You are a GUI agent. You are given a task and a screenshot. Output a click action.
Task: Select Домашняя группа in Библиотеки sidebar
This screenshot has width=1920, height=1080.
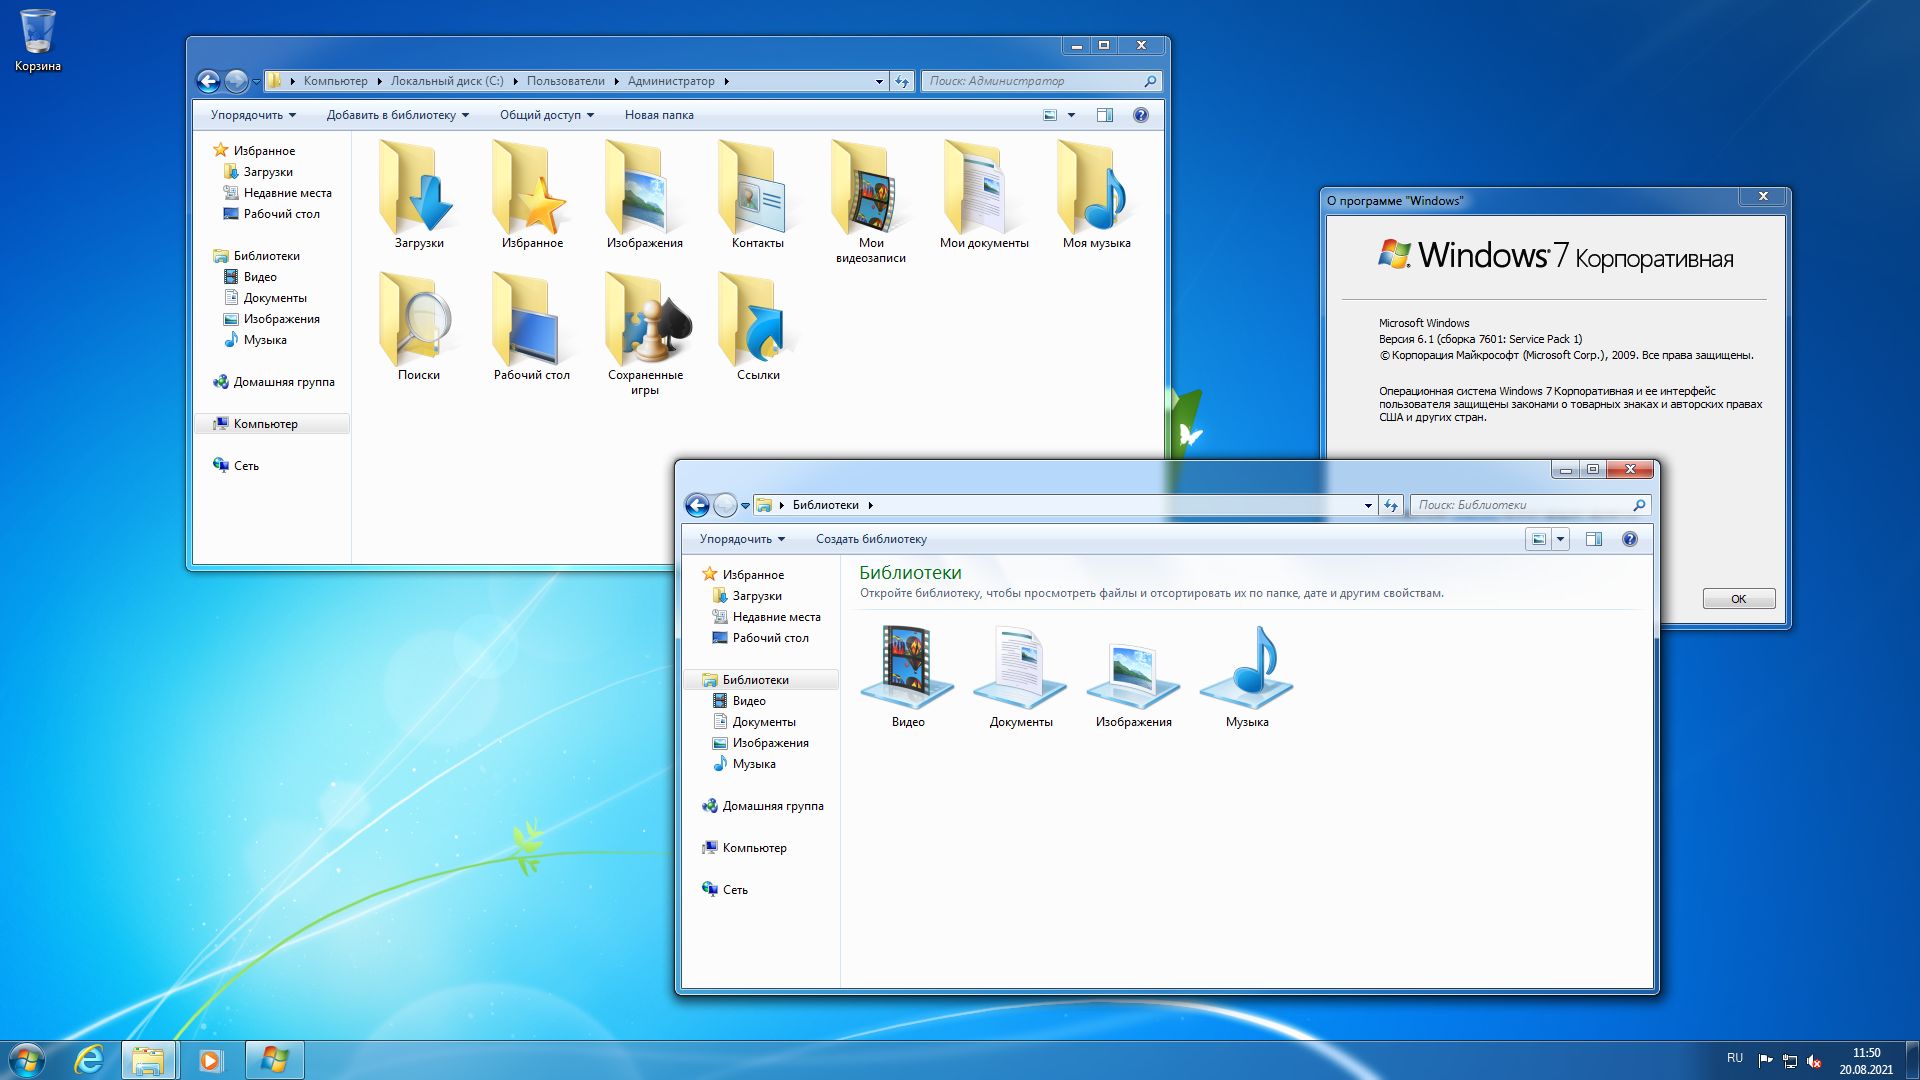point(772,806)
